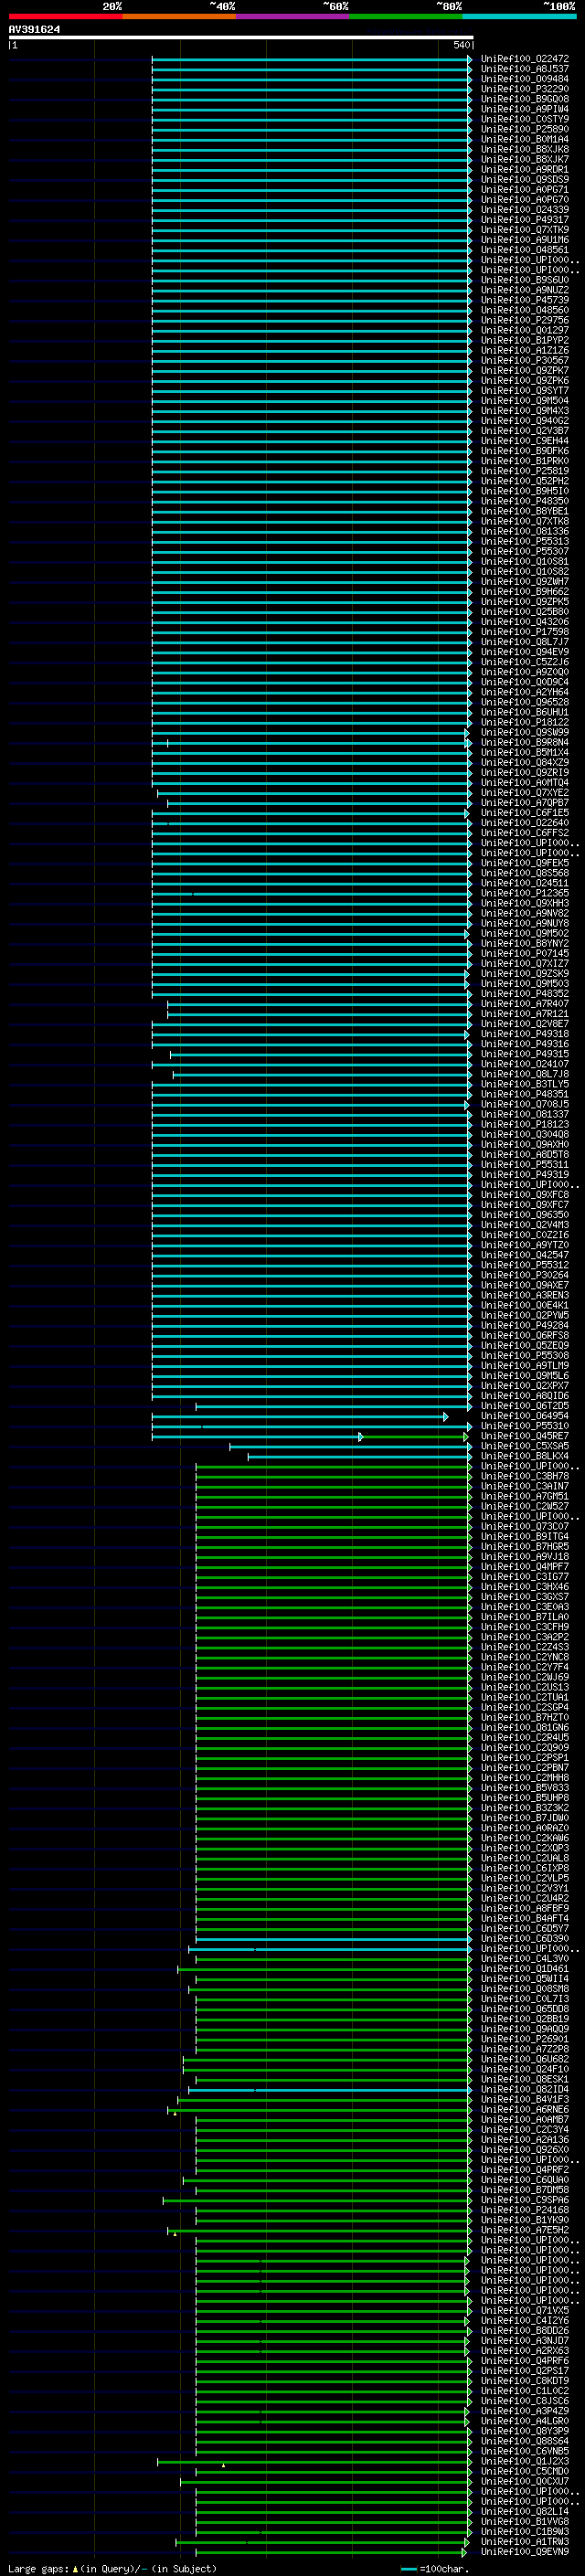Screen dimensions: 585x2576
Task: Open the UniRef100_Q2XPX7 hit
Action: click(524, 1386)
